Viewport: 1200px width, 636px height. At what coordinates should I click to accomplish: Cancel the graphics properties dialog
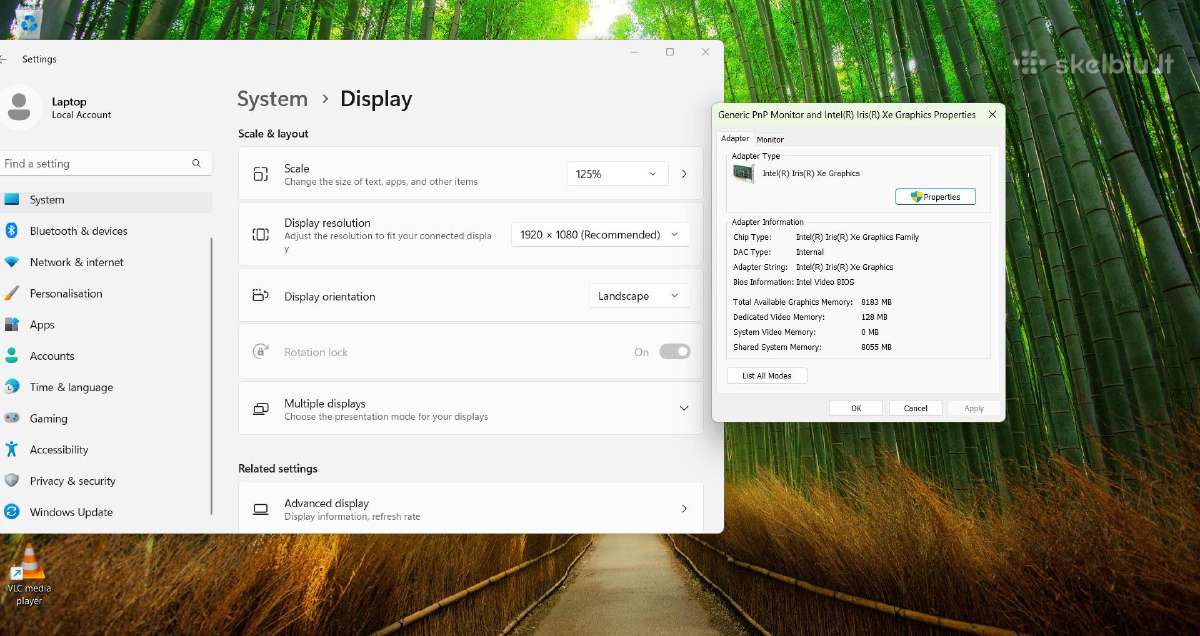pos(916,408)
